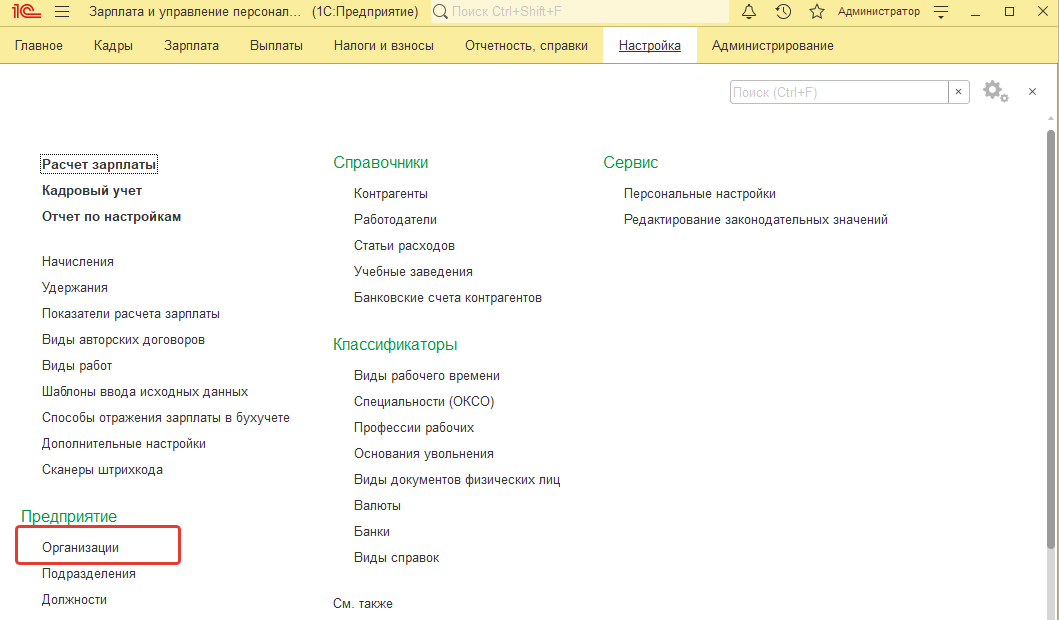Open Организации list

click(x=80, y=548)
